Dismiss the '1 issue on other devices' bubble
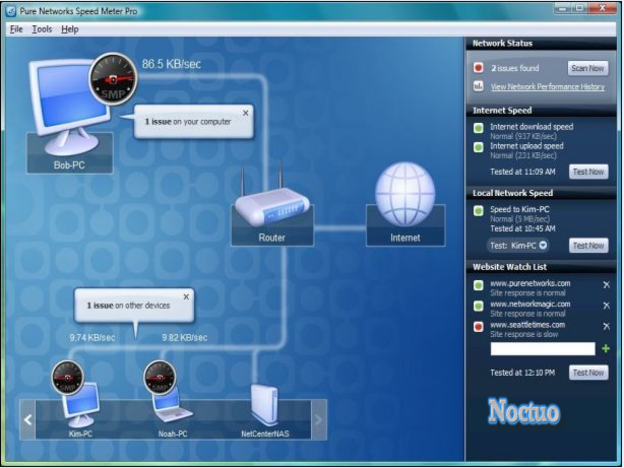624x468 pixels. click(x=186, y=297)
